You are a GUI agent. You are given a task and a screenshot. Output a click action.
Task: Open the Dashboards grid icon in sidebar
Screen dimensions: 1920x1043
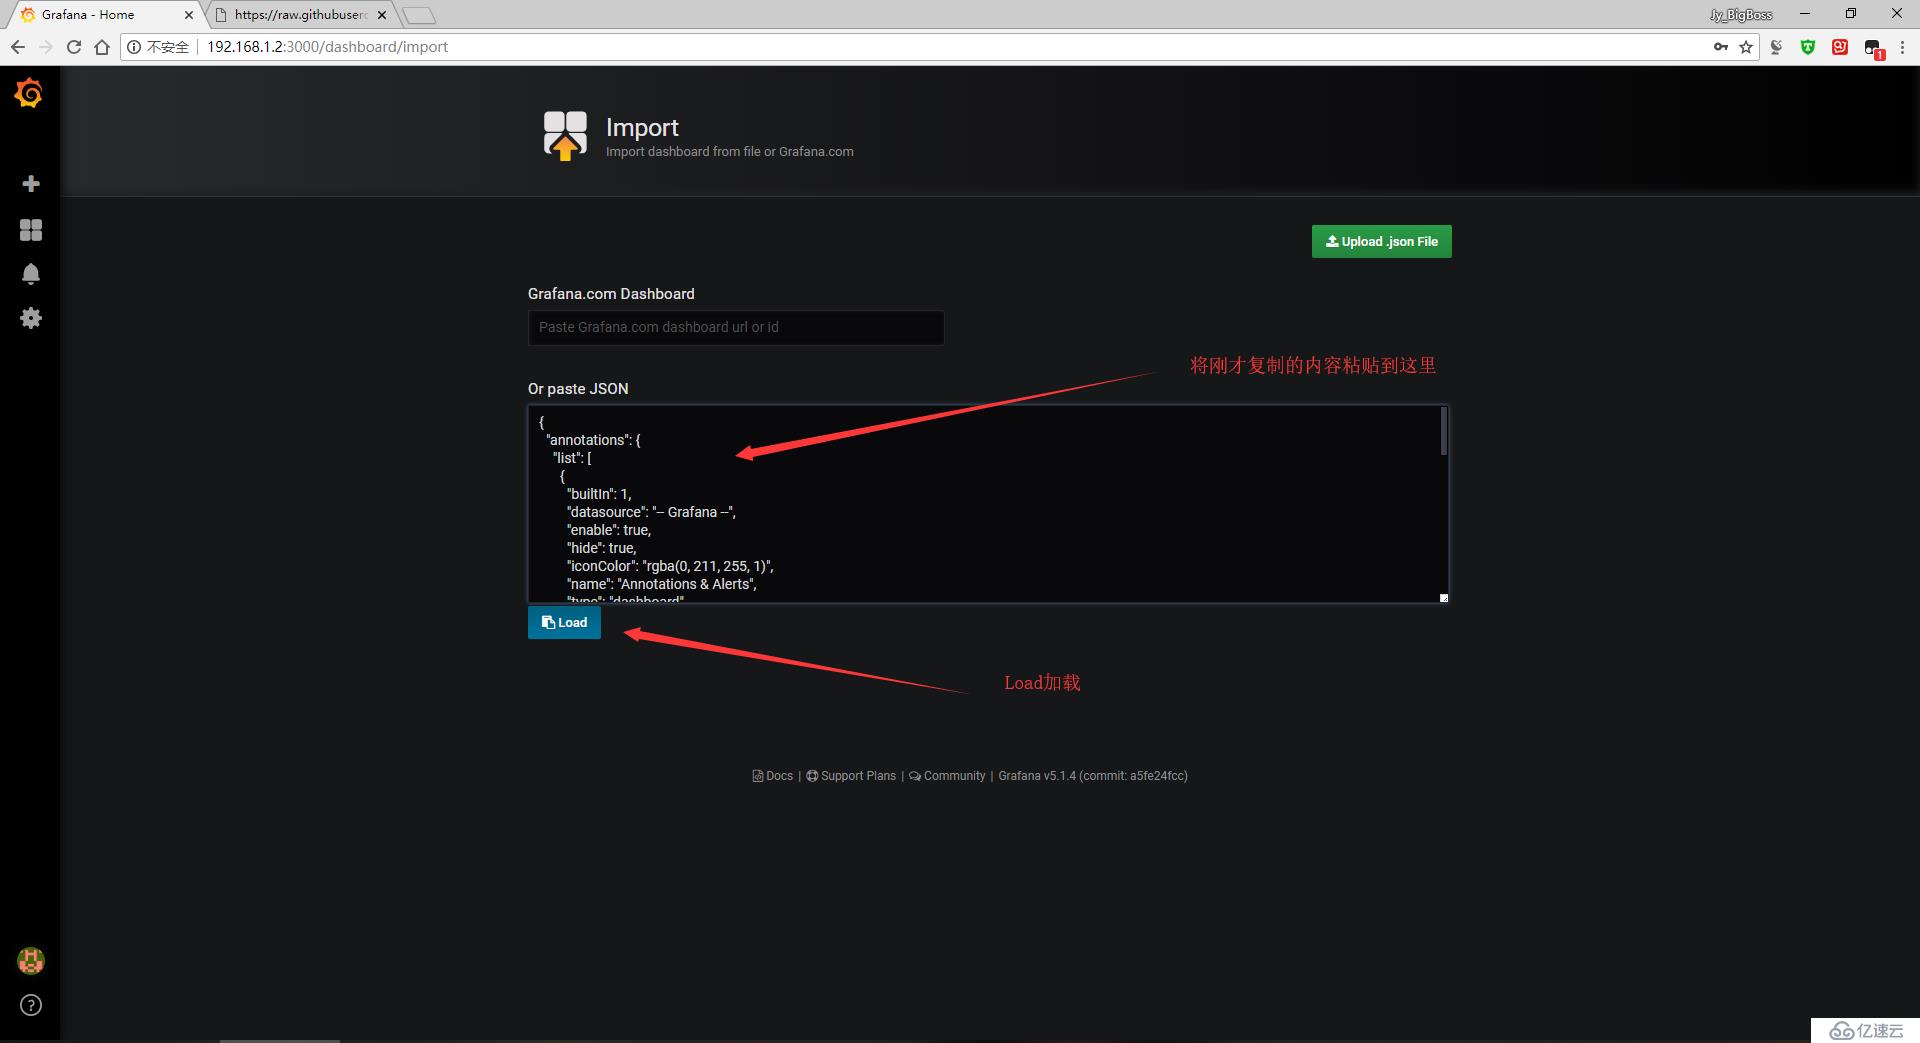click(31, 230)
